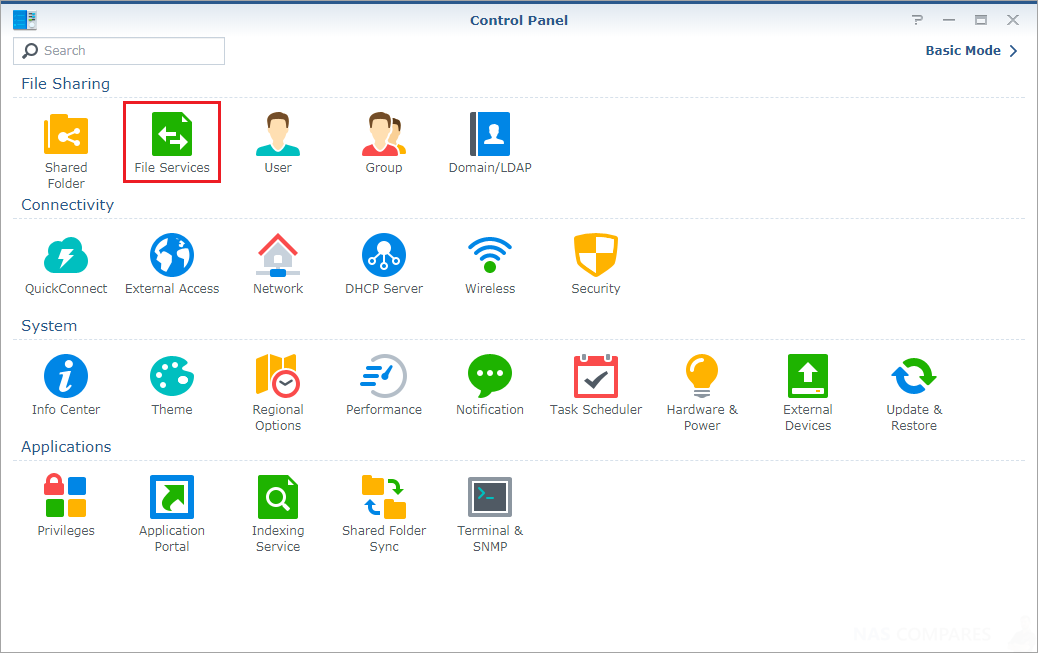Open the Info Center
Screen dimensions: 1038x653
pos(66,385)
